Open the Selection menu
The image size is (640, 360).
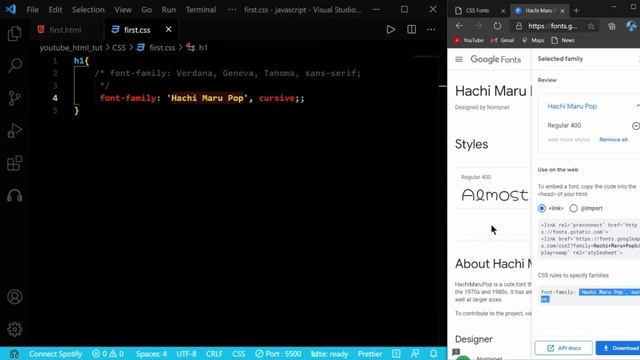coord(88,10)
